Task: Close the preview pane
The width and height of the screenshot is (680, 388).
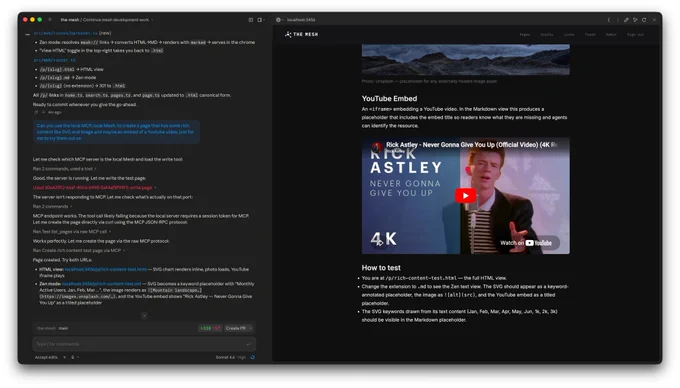Action: click(654, 20)
